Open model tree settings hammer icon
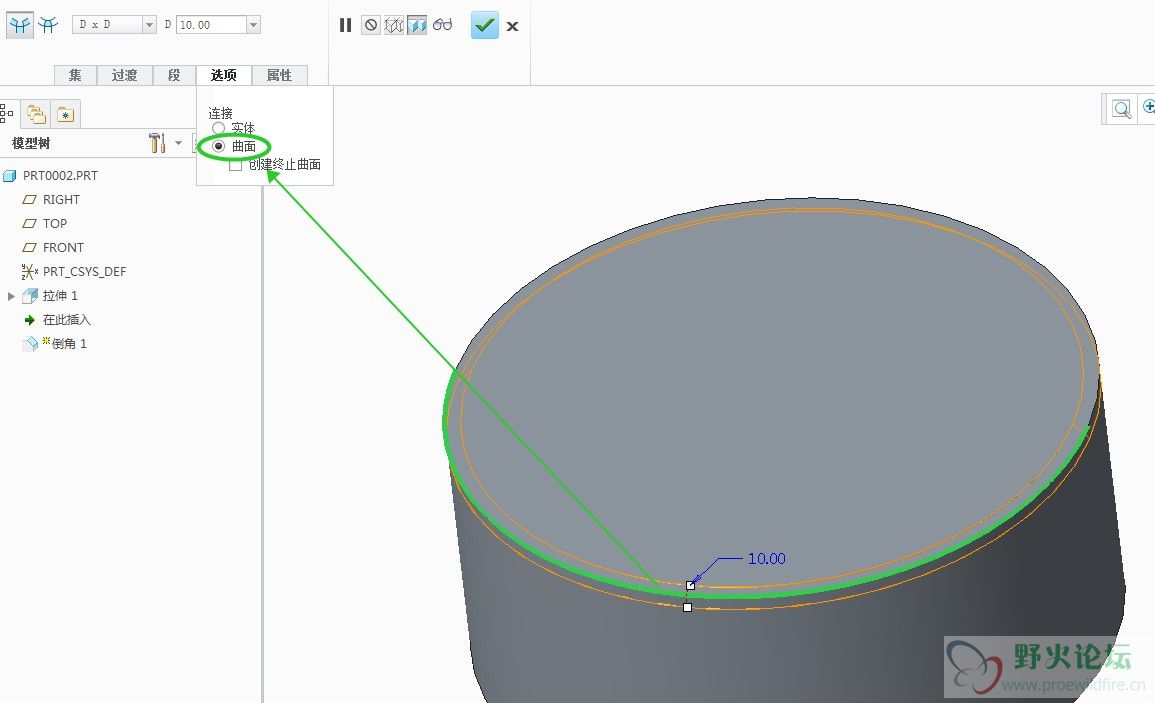This screenshot has width=1155, height=703. tap(157, 143)
